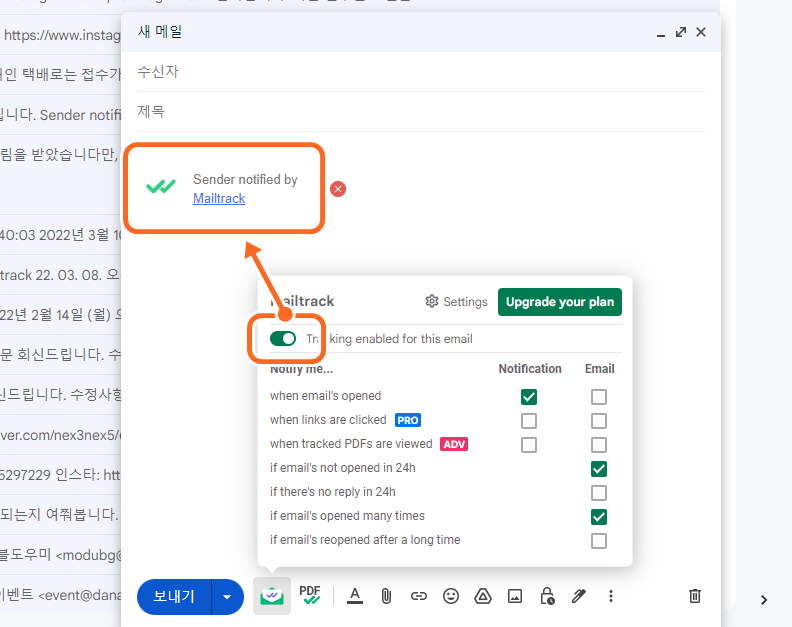The image size is (792, 627).
Task: Toggle tracking enabled for this email
Action: tap(283, 339)
